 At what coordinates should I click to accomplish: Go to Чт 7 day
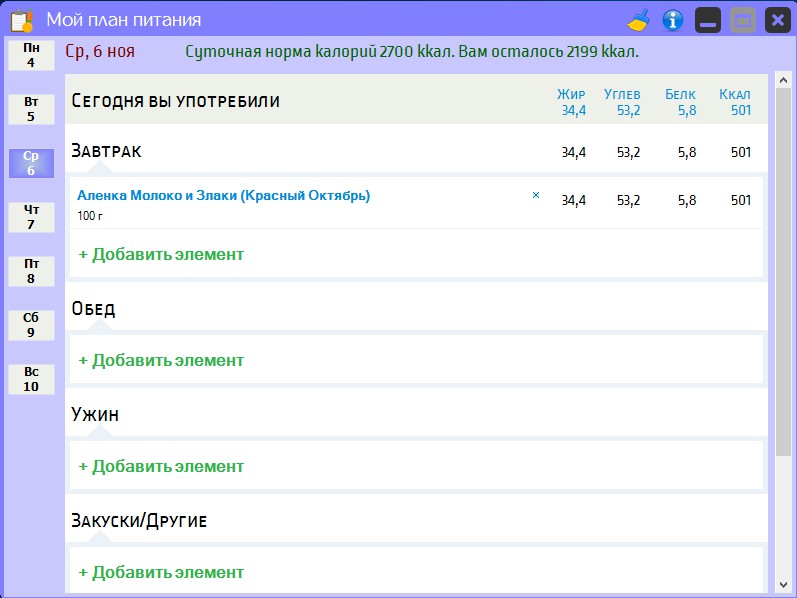[x=31, y=217]
